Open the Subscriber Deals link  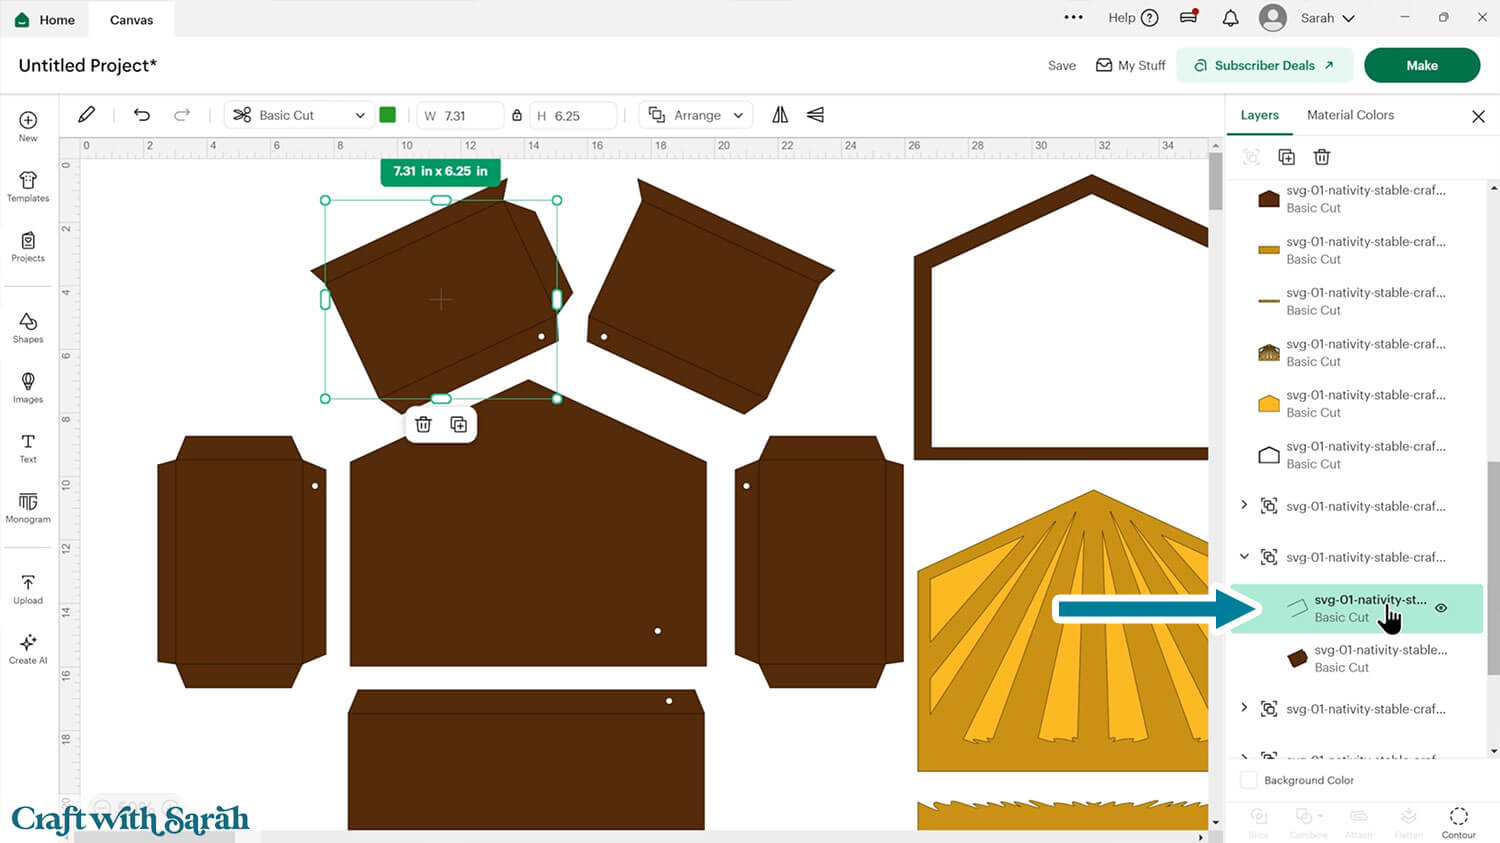click(x=1264, y=65)
